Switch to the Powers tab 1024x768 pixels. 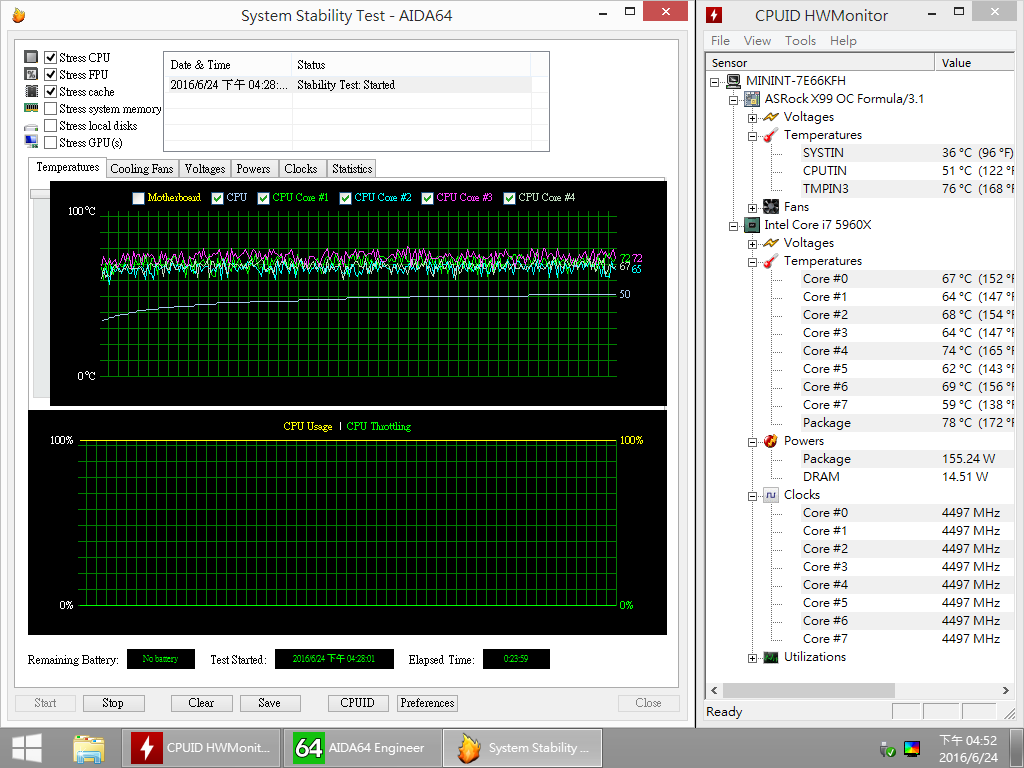253,168
